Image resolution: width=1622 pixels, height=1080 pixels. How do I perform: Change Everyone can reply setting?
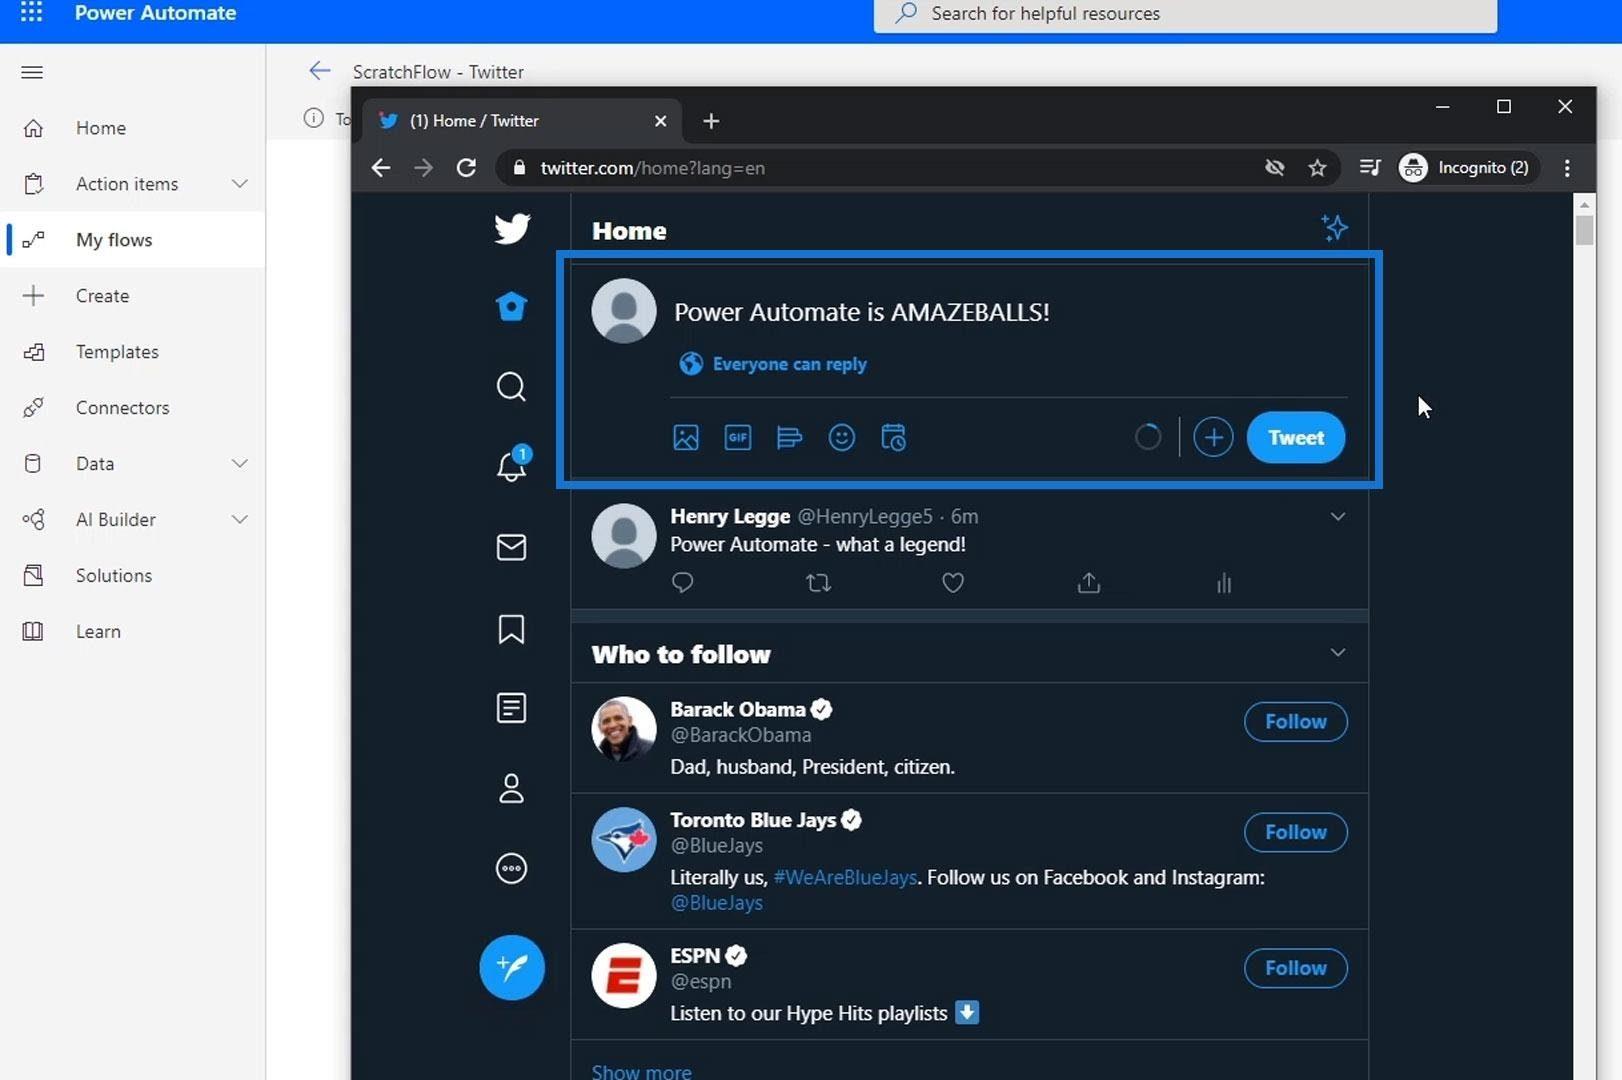(773, 364)
